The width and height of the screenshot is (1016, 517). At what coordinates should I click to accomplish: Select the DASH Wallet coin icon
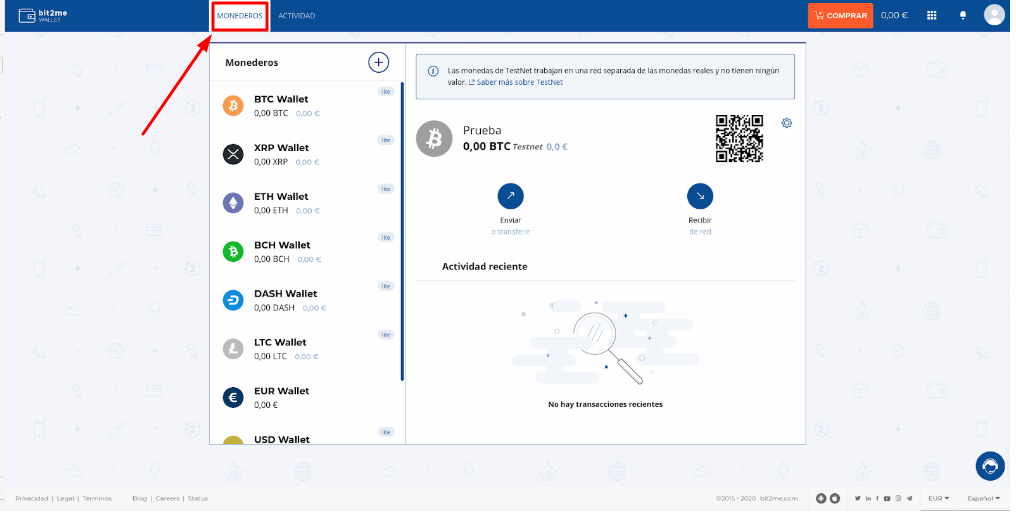tap(233, 300)
